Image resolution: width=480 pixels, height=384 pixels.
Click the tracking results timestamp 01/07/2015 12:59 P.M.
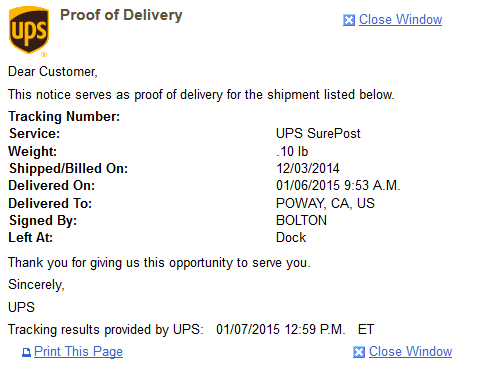point(281,329)
